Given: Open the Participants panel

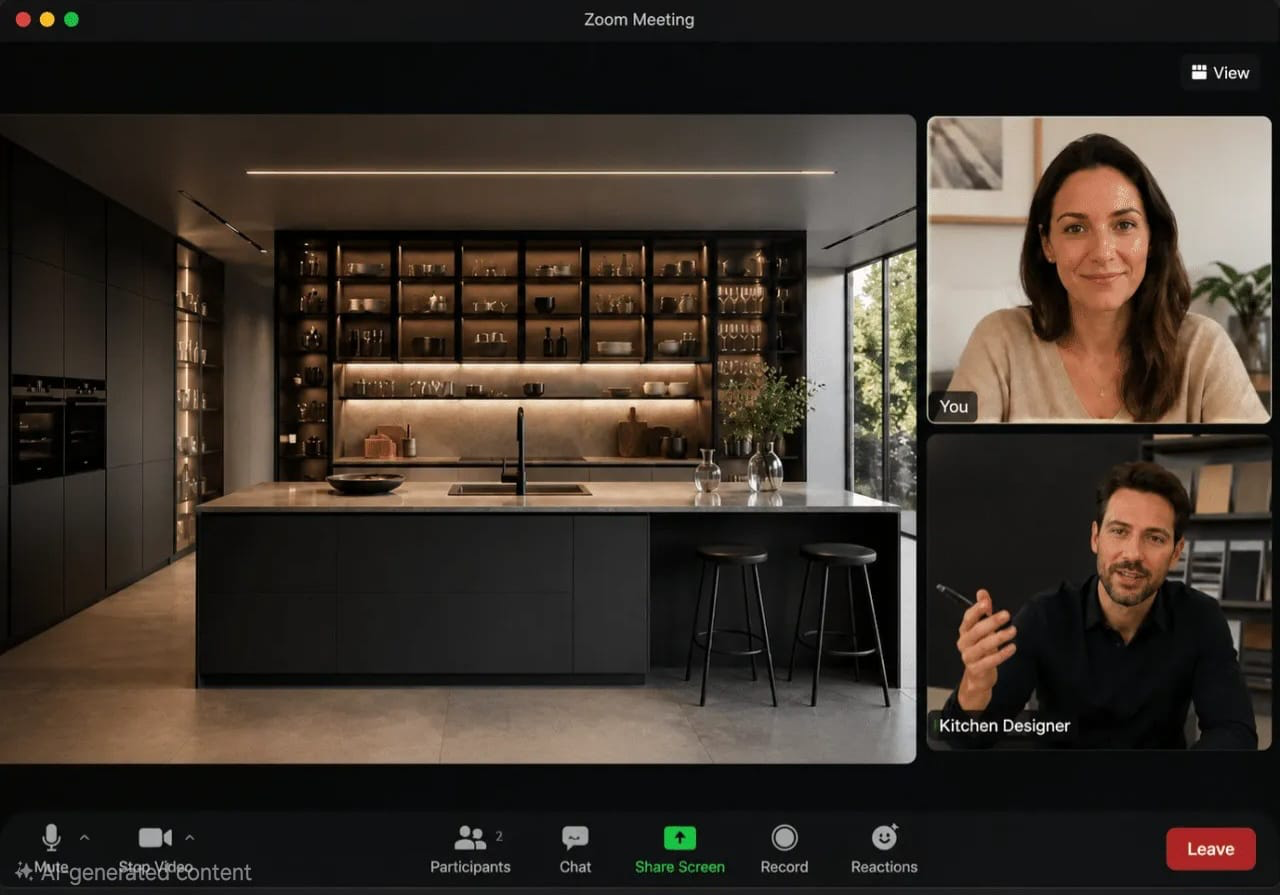Looking at the screenshot, I should pos(470,849).
